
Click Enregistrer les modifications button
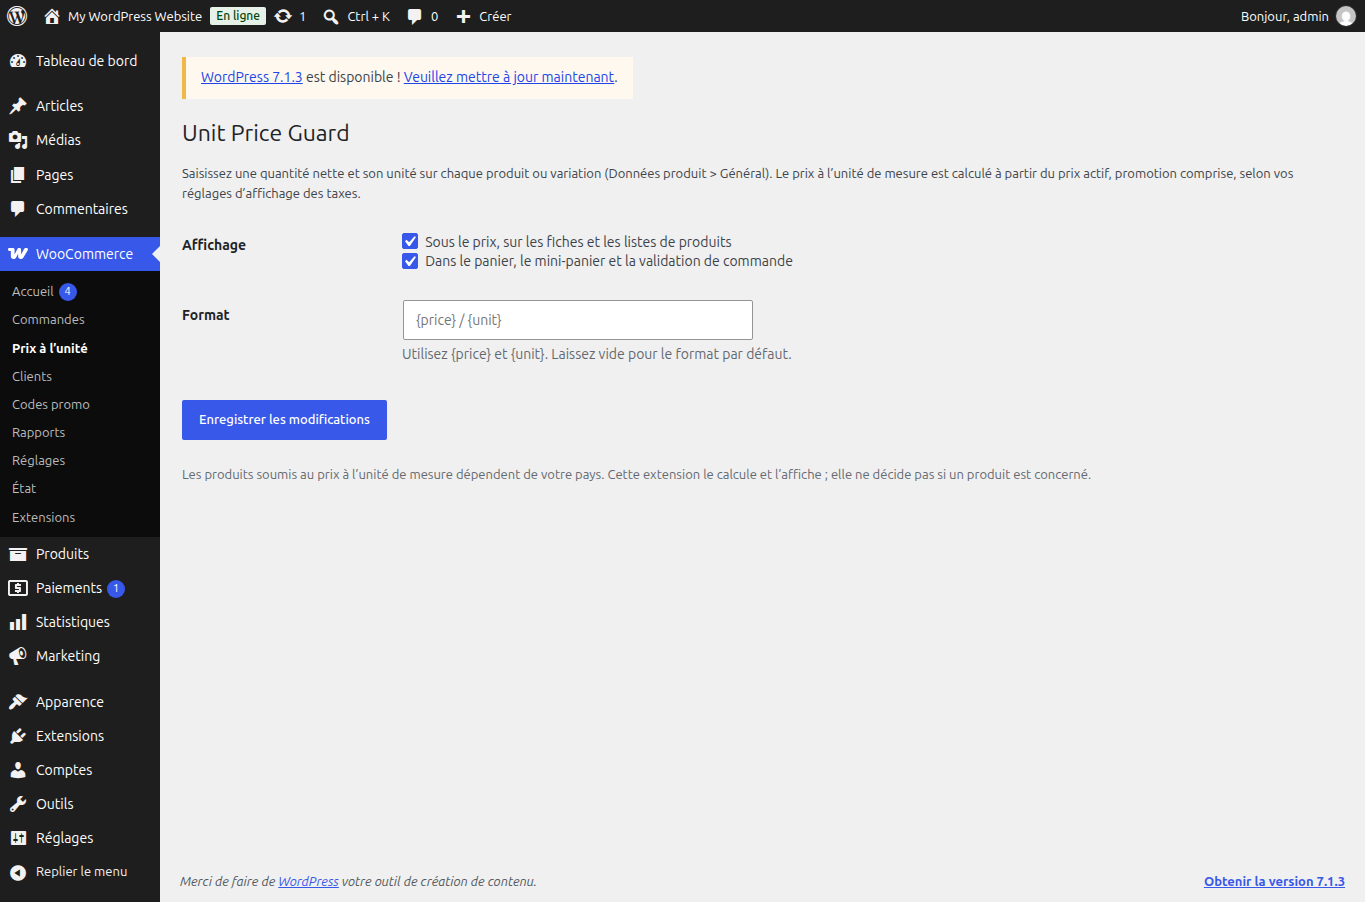(x=284, y=420)
